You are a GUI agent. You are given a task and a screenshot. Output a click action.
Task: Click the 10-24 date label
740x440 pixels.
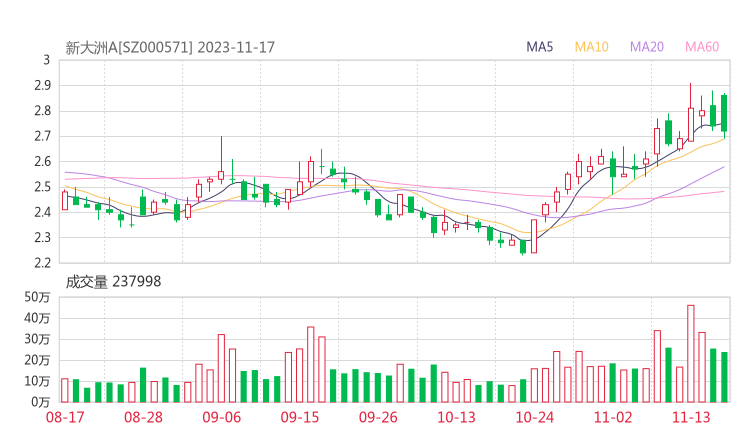pos(535,417)
